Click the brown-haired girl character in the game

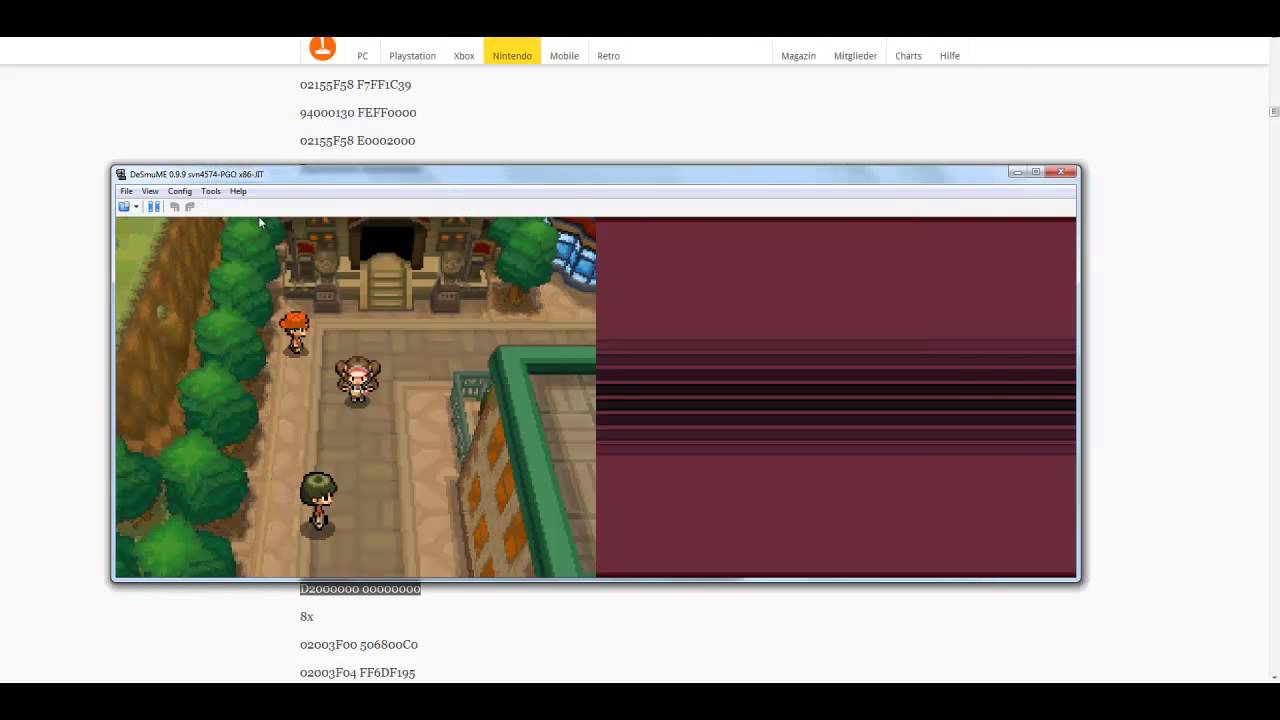click(357, 380)
